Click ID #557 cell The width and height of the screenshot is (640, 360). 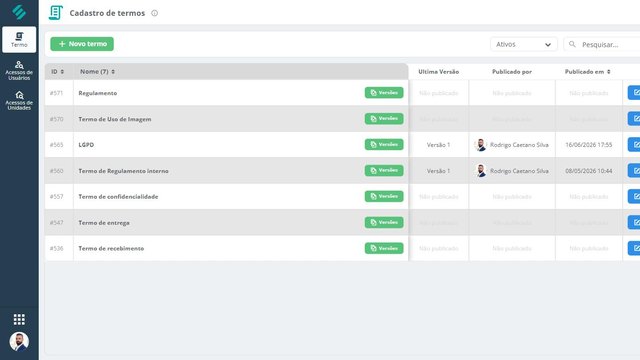tap(56, 197)
